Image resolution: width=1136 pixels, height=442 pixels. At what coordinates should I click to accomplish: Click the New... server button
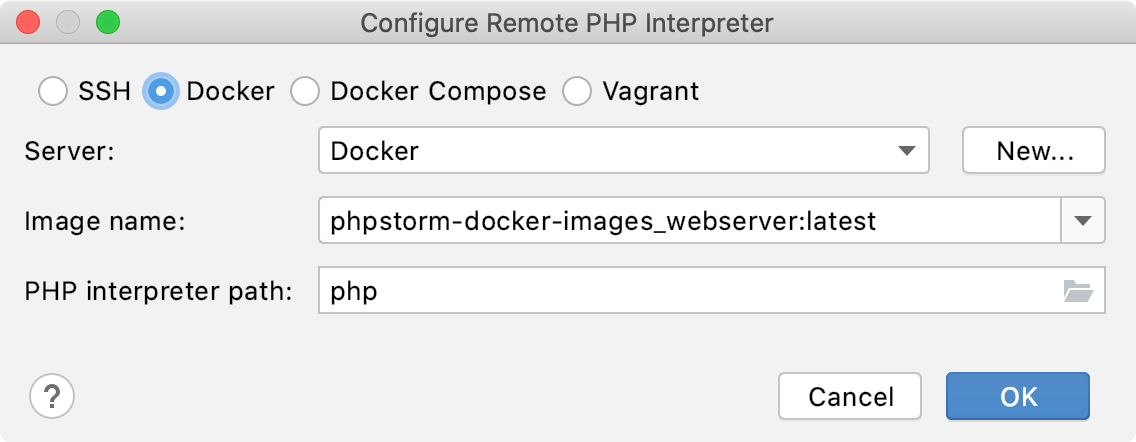click(1034, 151)
